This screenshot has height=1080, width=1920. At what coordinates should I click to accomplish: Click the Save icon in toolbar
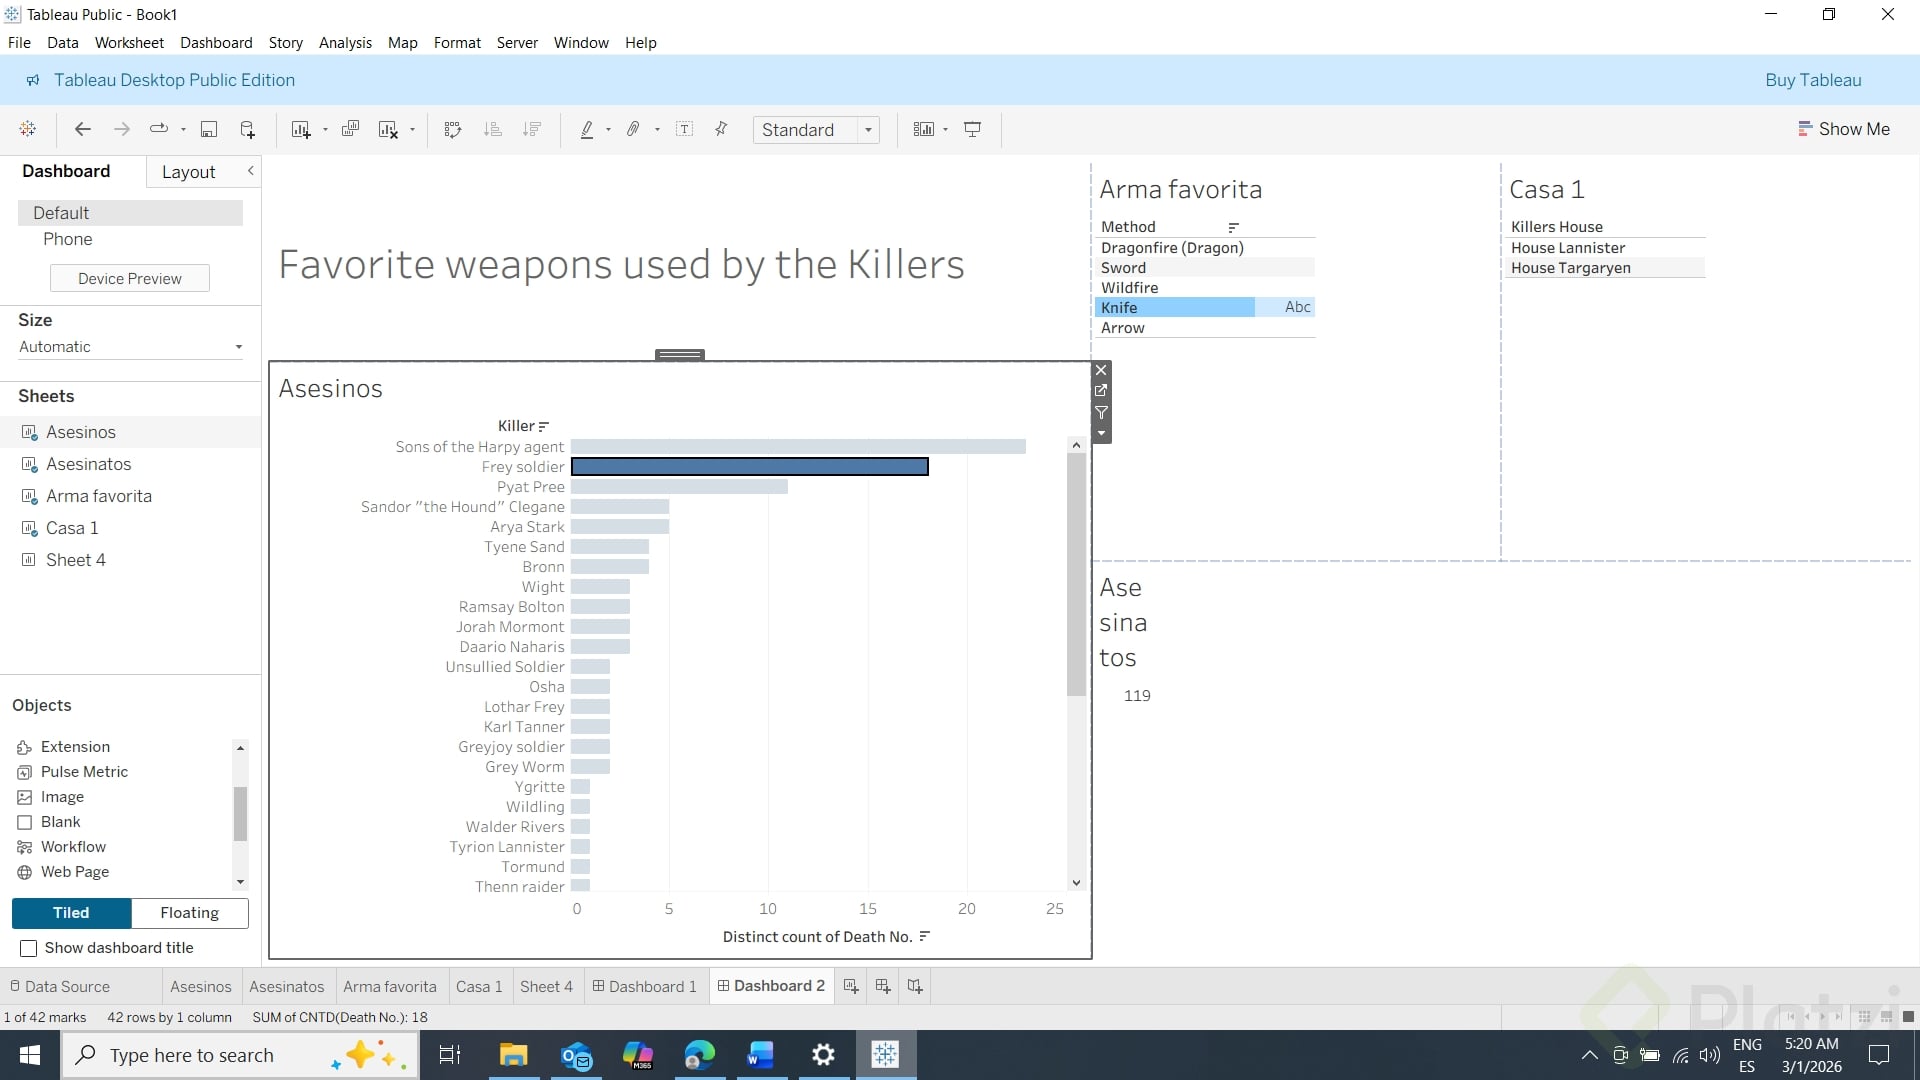pyautogui.click(x=208, y=129)
